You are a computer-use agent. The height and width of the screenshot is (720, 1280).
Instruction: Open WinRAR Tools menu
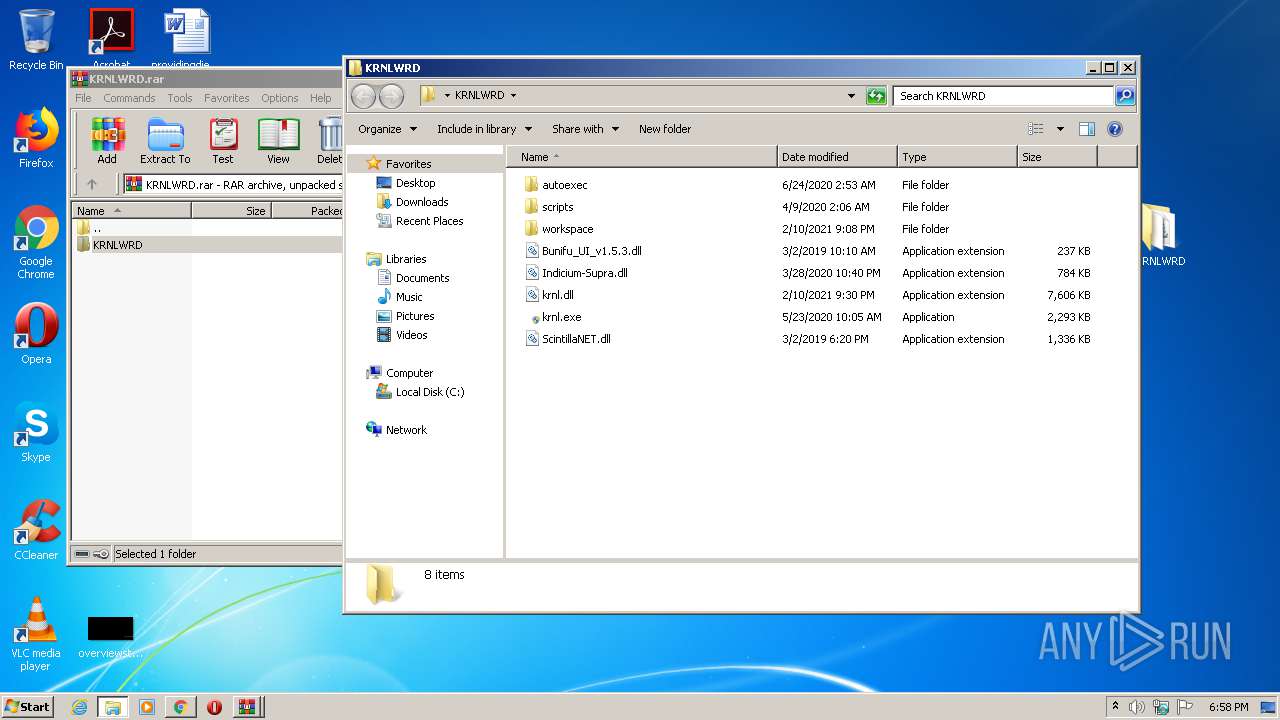tap(180, 98)
